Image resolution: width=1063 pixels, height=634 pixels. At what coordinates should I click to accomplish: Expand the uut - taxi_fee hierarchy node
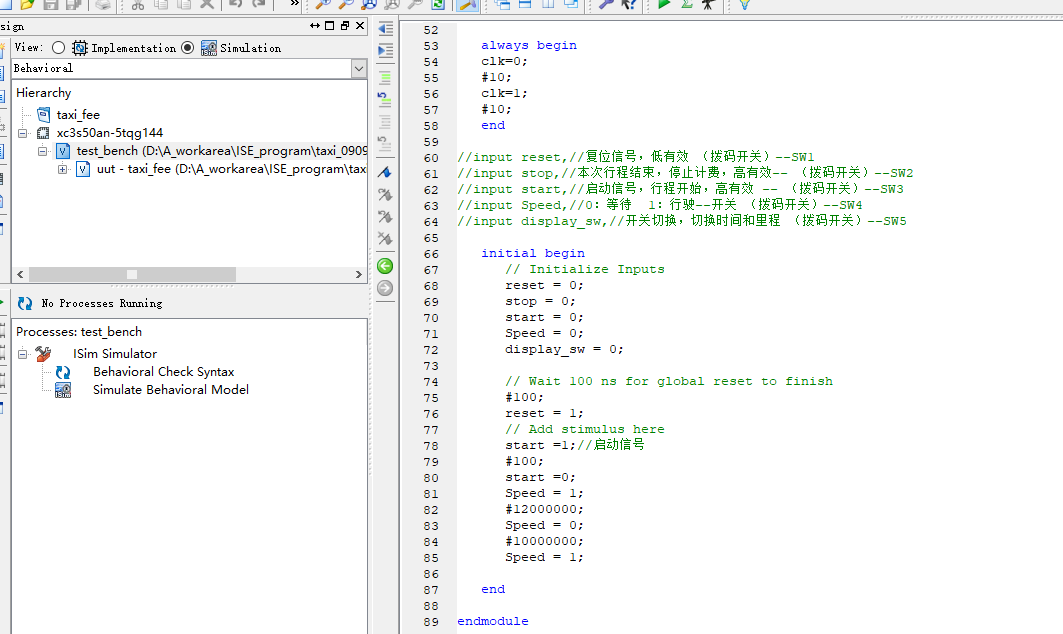(63, 170)
